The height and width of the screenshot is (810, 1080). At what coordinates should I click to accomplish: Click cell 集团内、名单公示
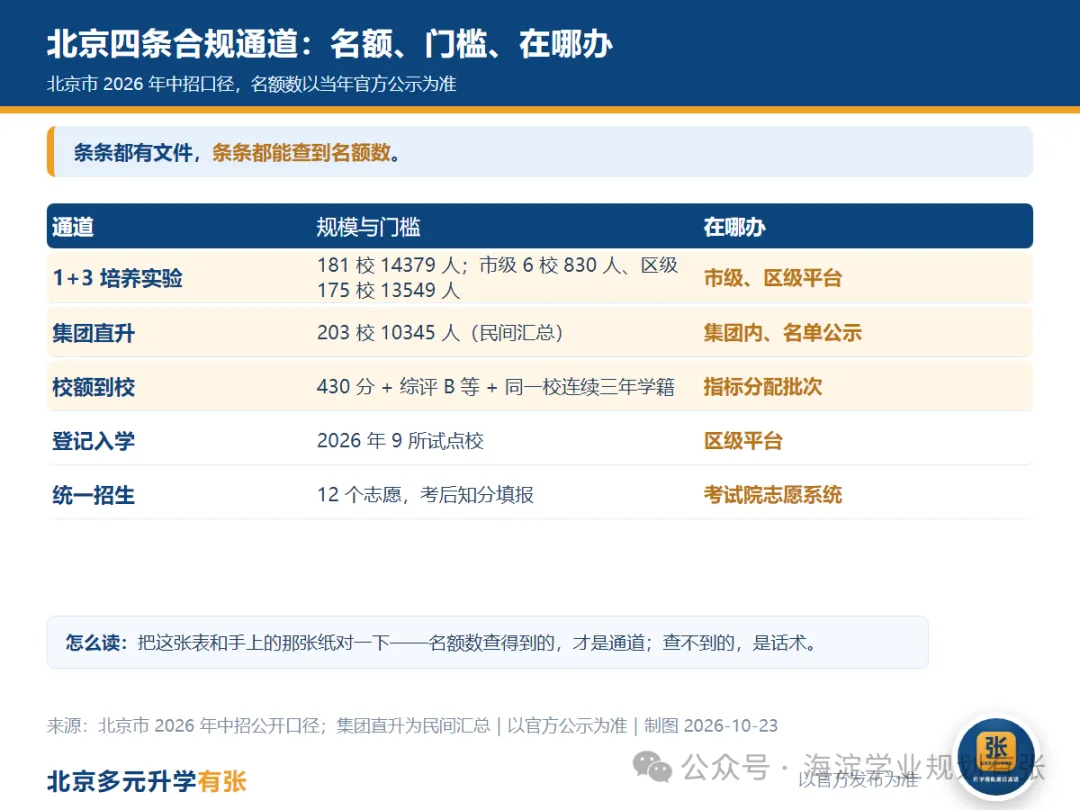[x=782, y=333]
